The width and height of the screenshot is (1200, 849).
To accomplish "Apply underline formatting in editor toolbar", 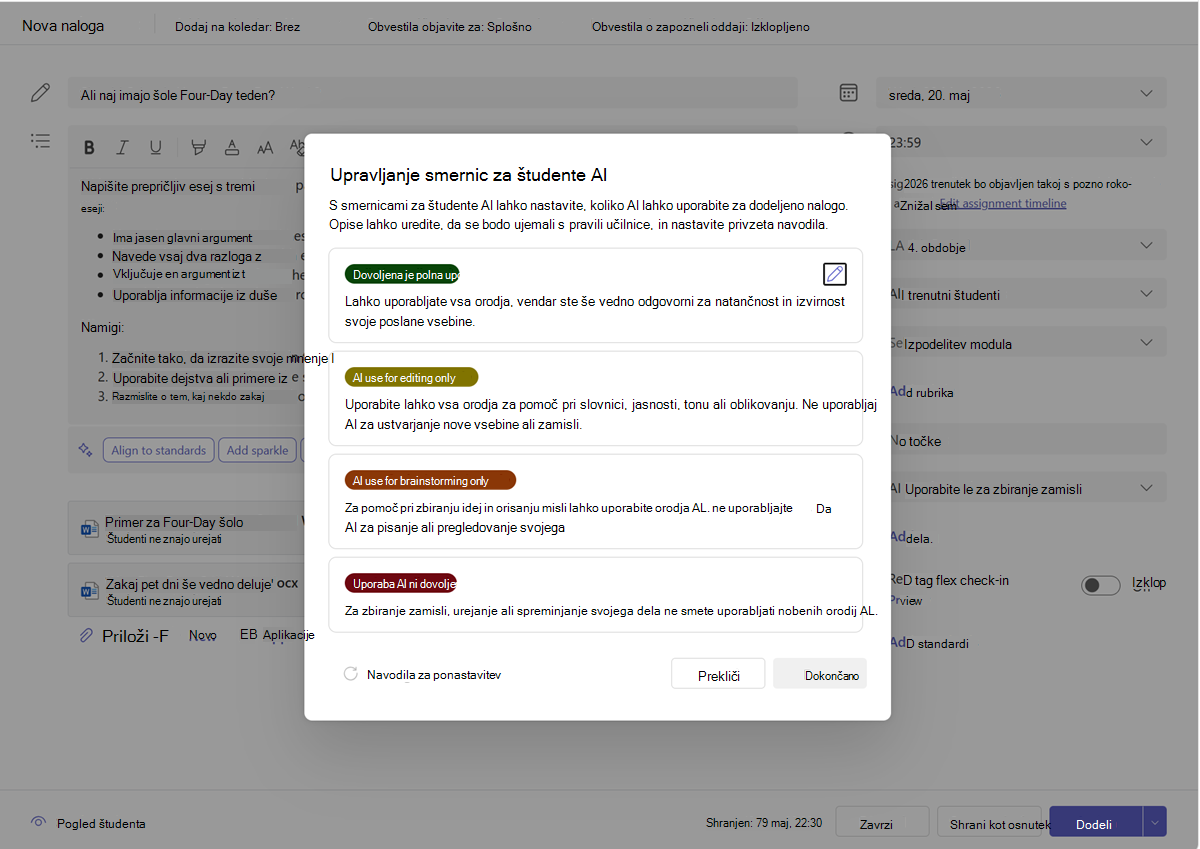I will click(156, 148).
